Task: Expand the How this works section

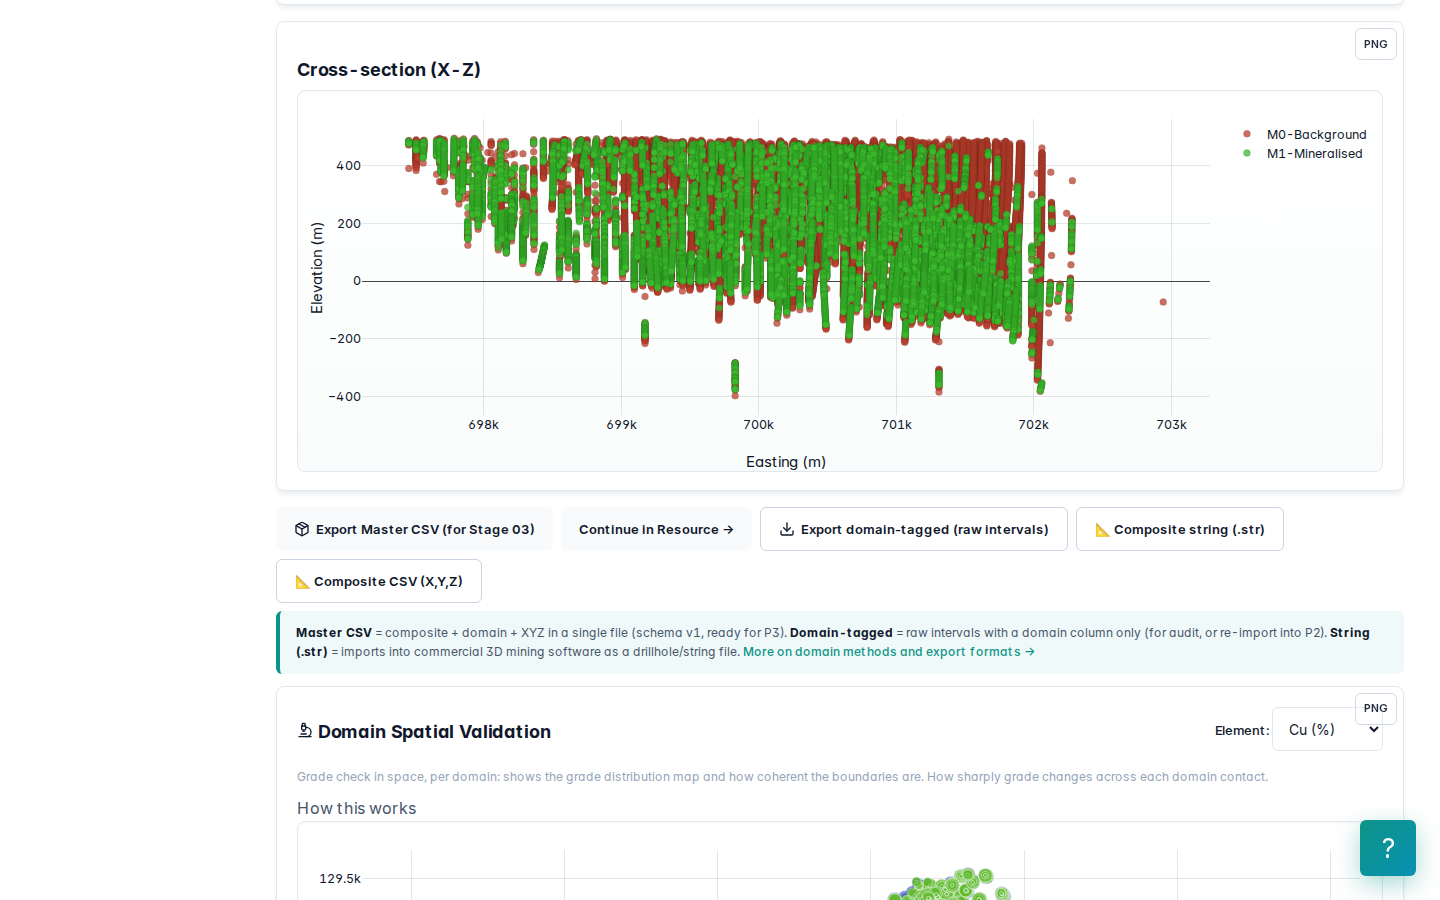Action: click(x=356, y=808)
